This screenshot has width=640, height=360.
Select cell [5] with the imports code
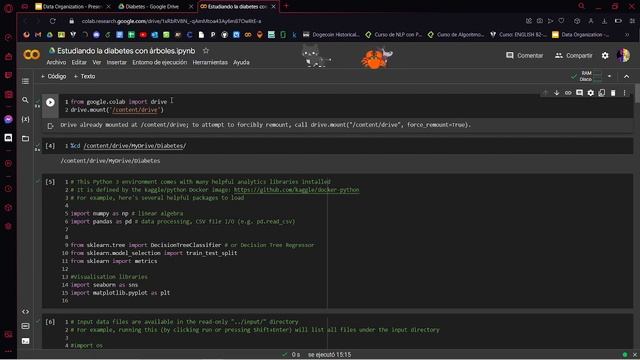point(338,241)
